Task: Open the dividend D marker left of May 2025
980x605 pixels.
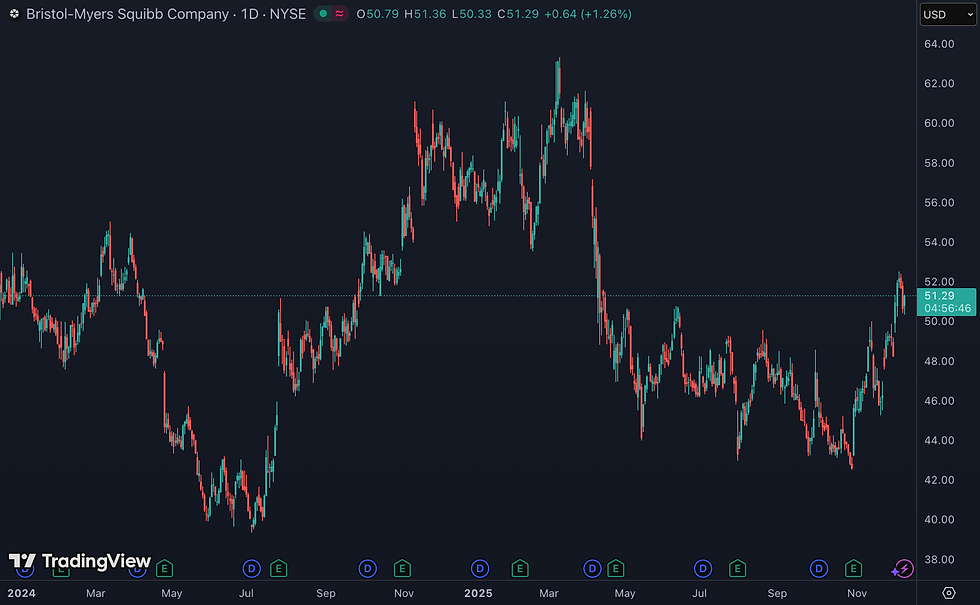Action: 592,569
